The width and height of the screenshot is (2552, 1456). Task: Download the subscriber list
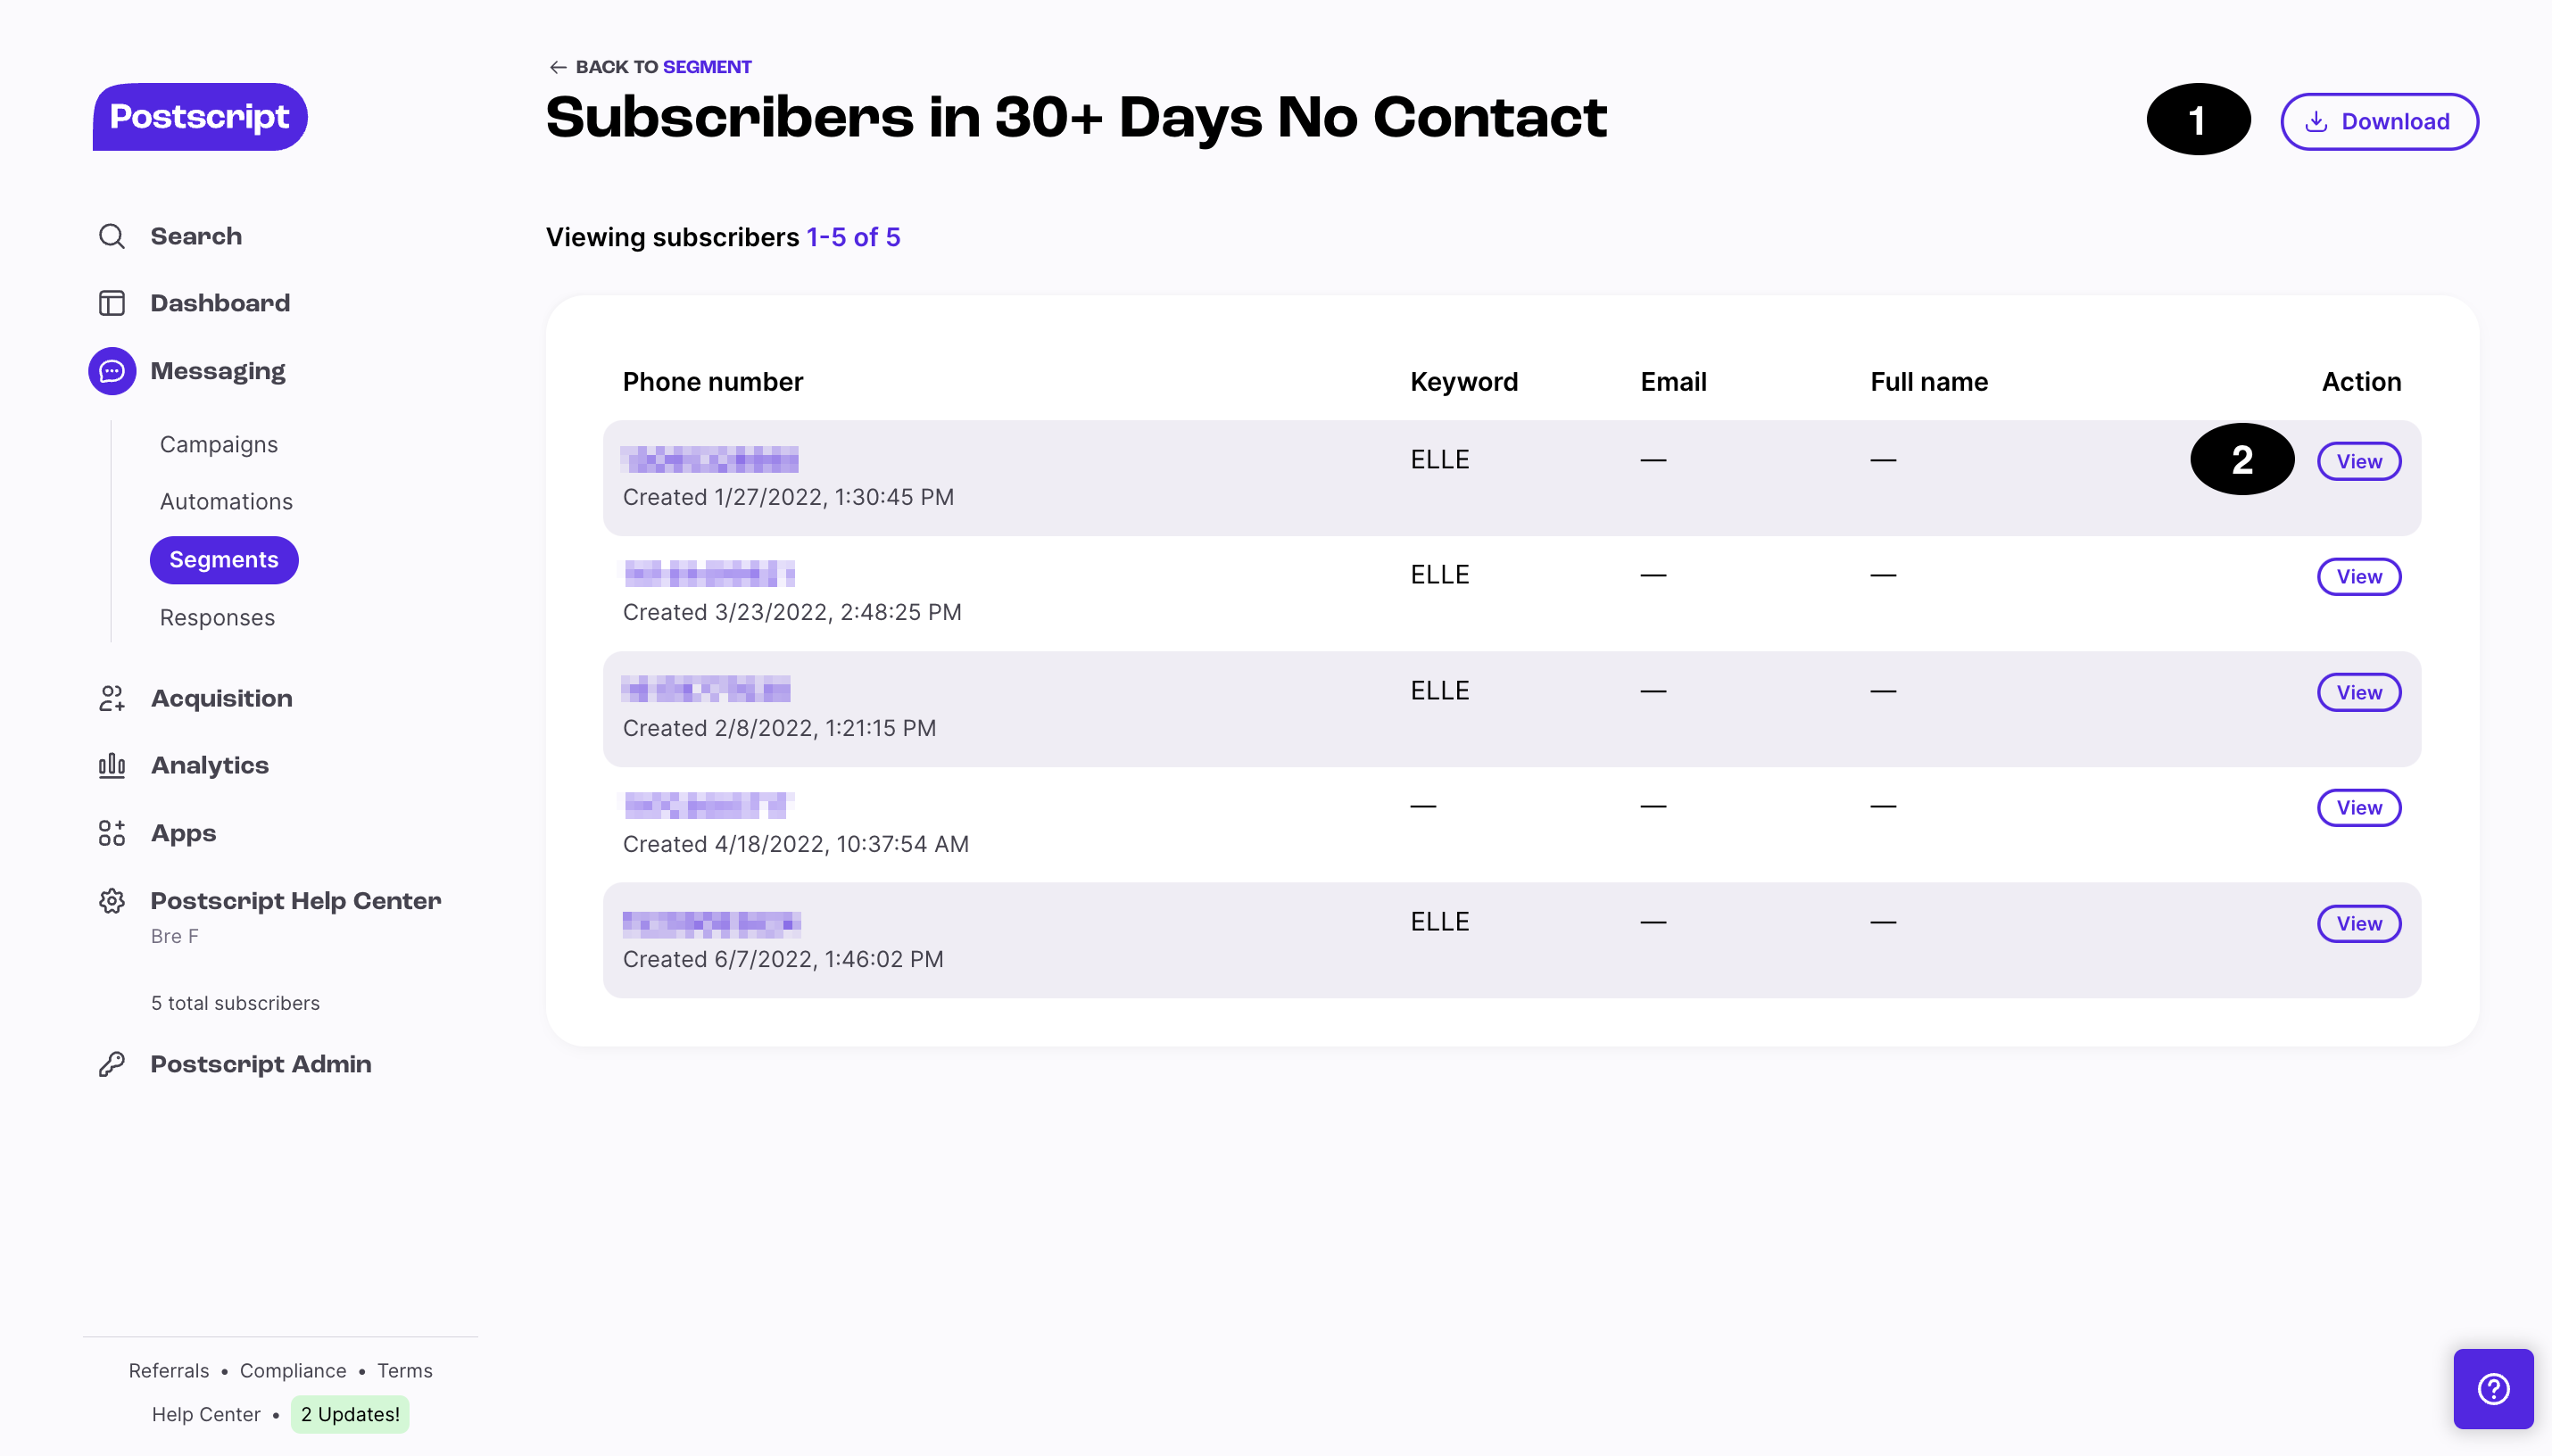(x=2379, y=122)
